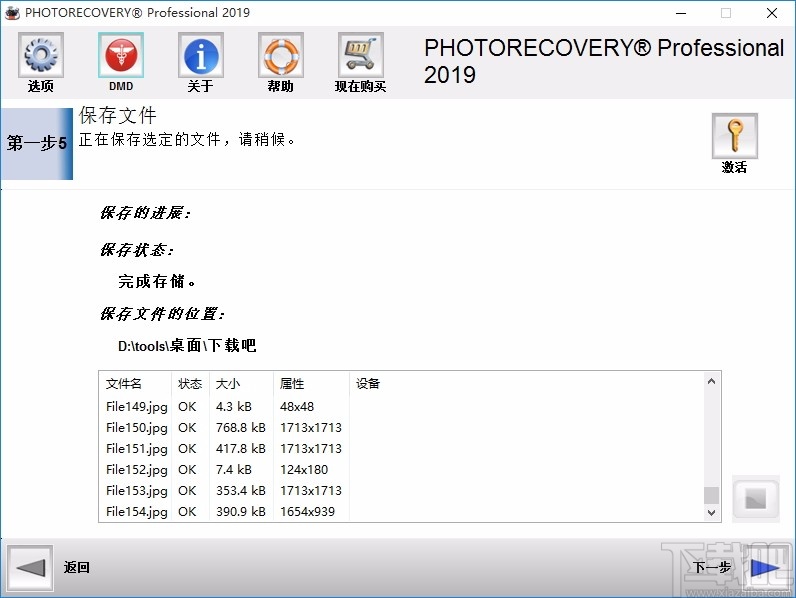
Task: Click the 返回 label
Action: [77, 567]
